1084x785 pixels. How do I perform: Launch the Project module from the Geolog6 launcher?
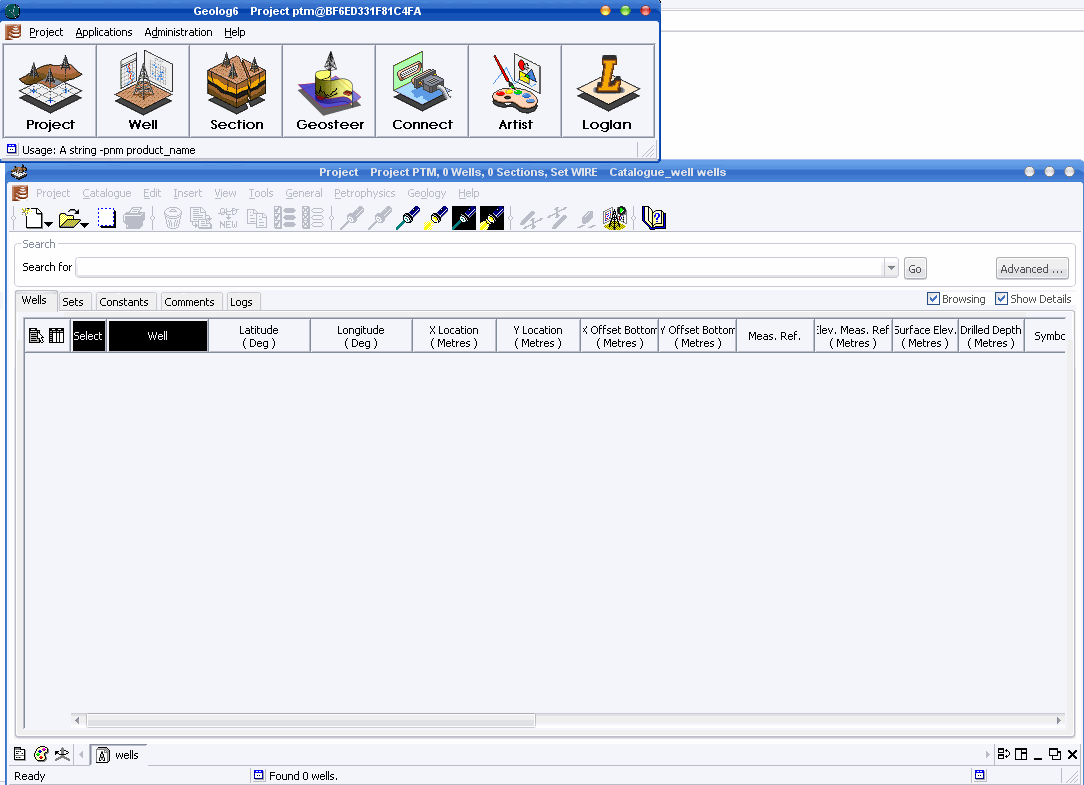click(50, 91)
